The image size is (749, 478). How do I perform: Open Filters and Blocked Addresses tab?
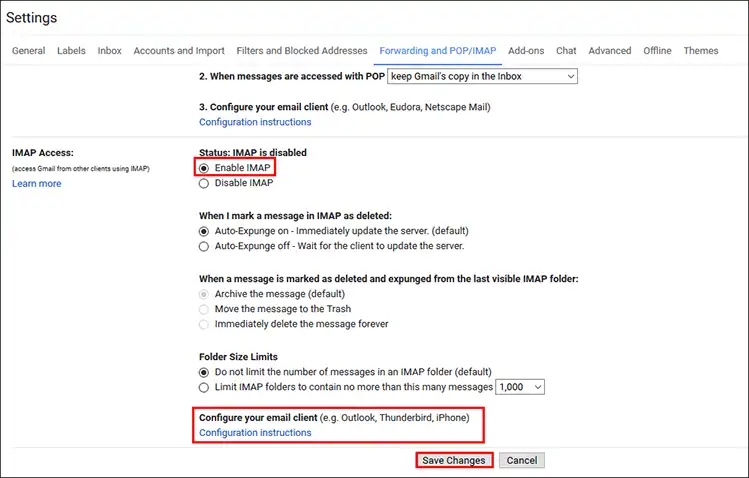pos(302,51)
